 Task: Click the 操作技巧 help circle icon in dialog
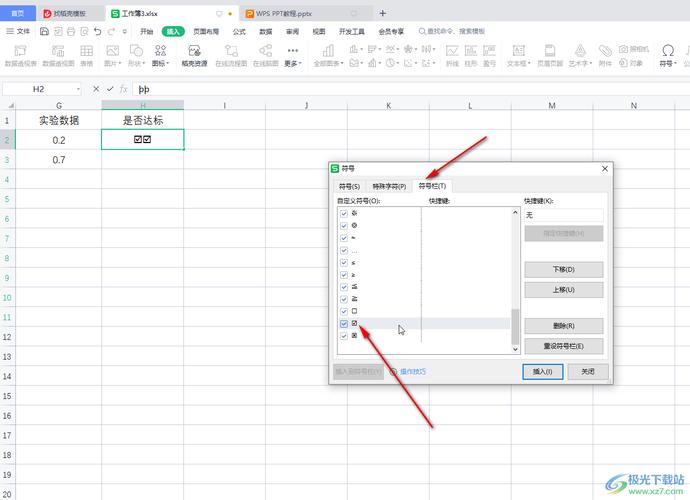pyautogui.click(x=394, y=372)
